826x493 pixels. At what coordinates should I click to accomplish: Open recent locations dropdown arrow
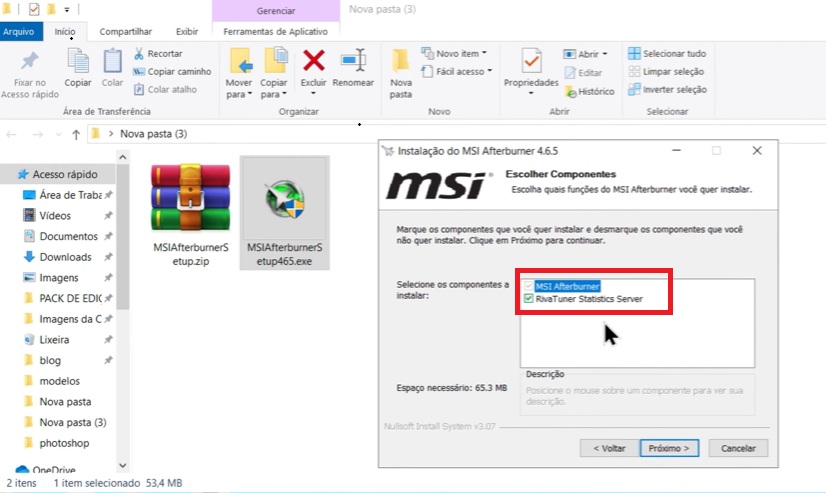pyautogui.click(x=58, y=134)
